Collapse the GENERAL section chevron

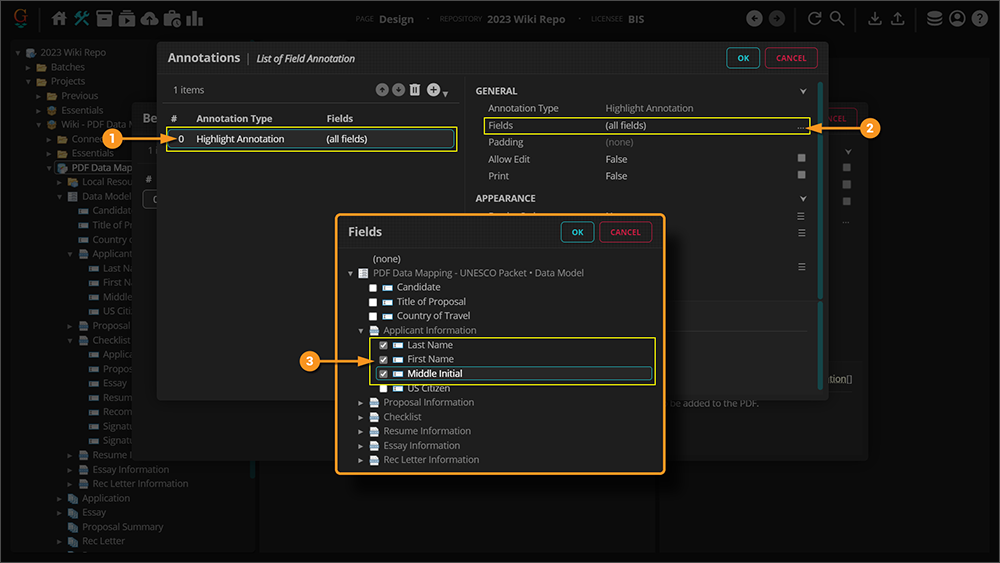click(x=802, y=91)
